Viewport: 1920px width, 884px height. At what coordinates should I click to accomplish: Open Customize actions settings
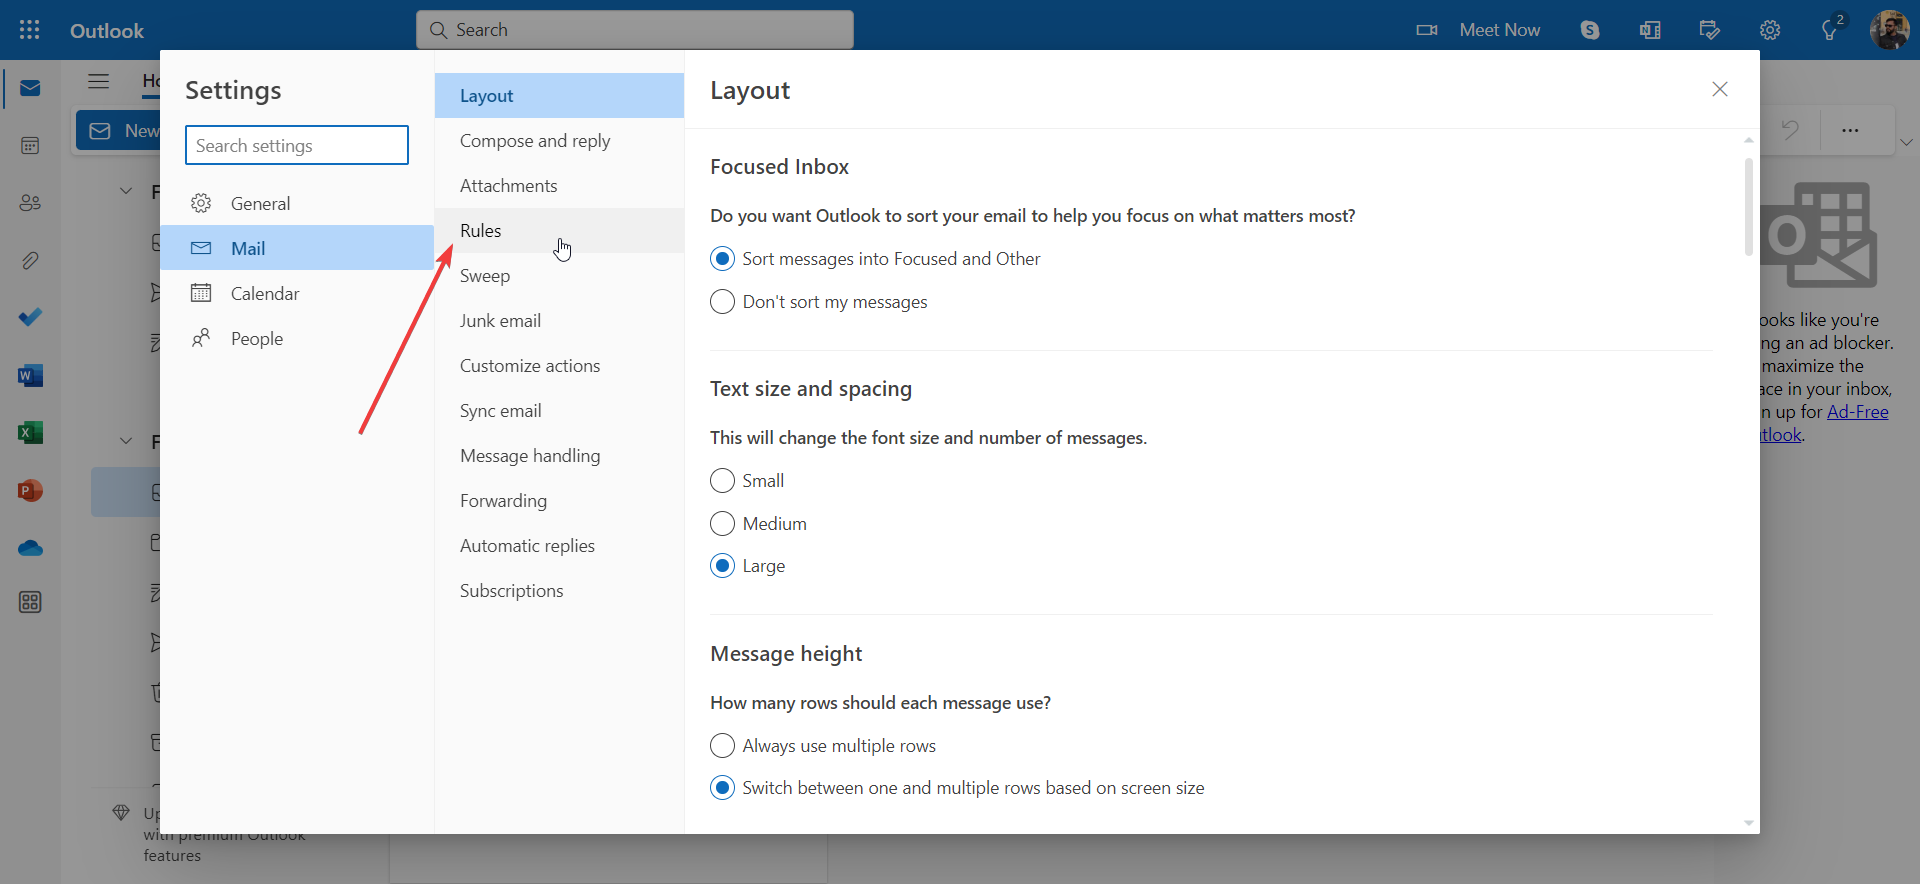(x=559, y=365)
